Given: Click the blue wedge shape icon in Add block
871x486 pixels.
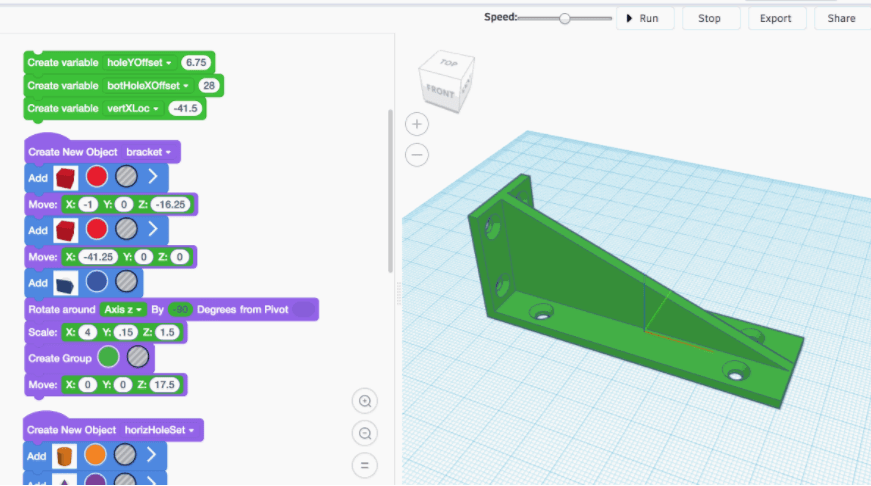Looking at the screenshot, I should pyautogui.click(x=65, y=283).
